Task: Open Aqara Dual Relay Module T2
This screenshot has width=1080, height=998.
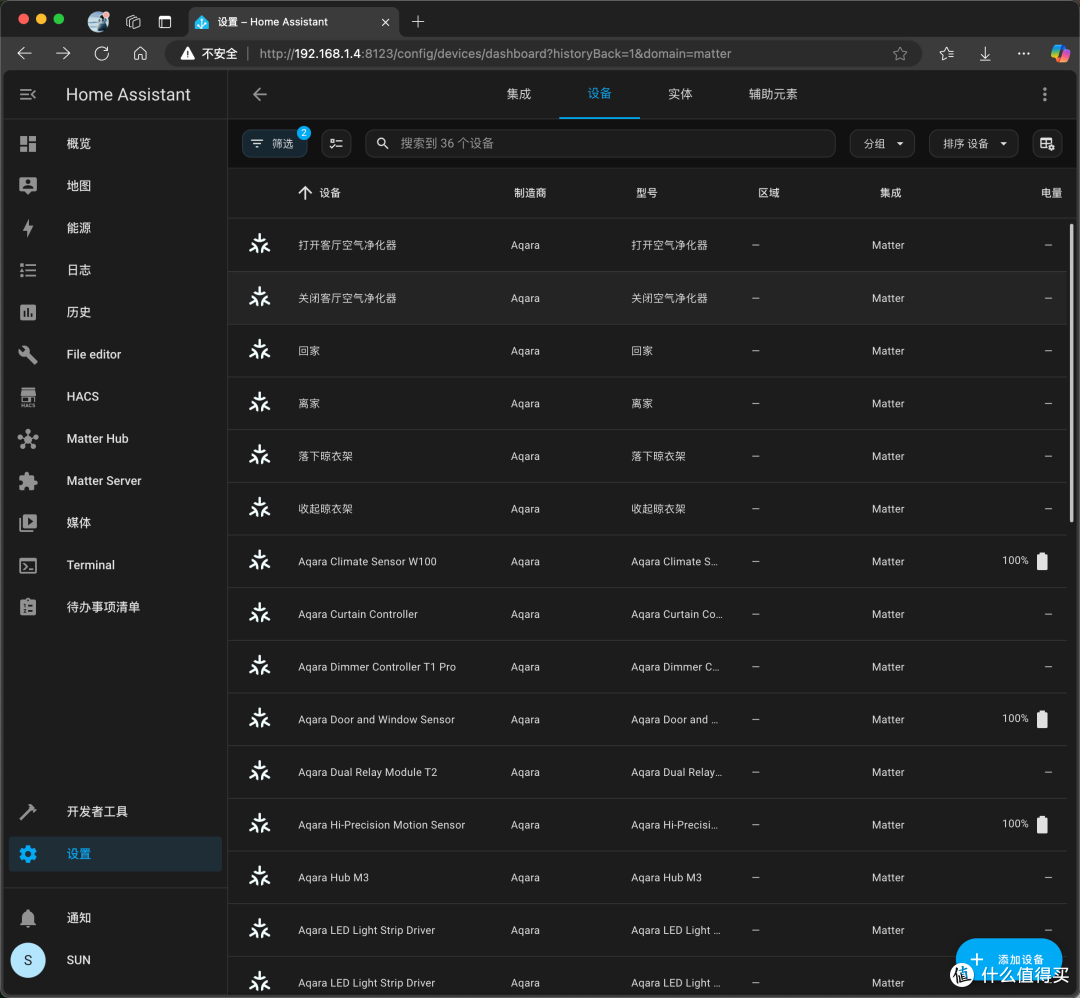Action: (647, 772)
